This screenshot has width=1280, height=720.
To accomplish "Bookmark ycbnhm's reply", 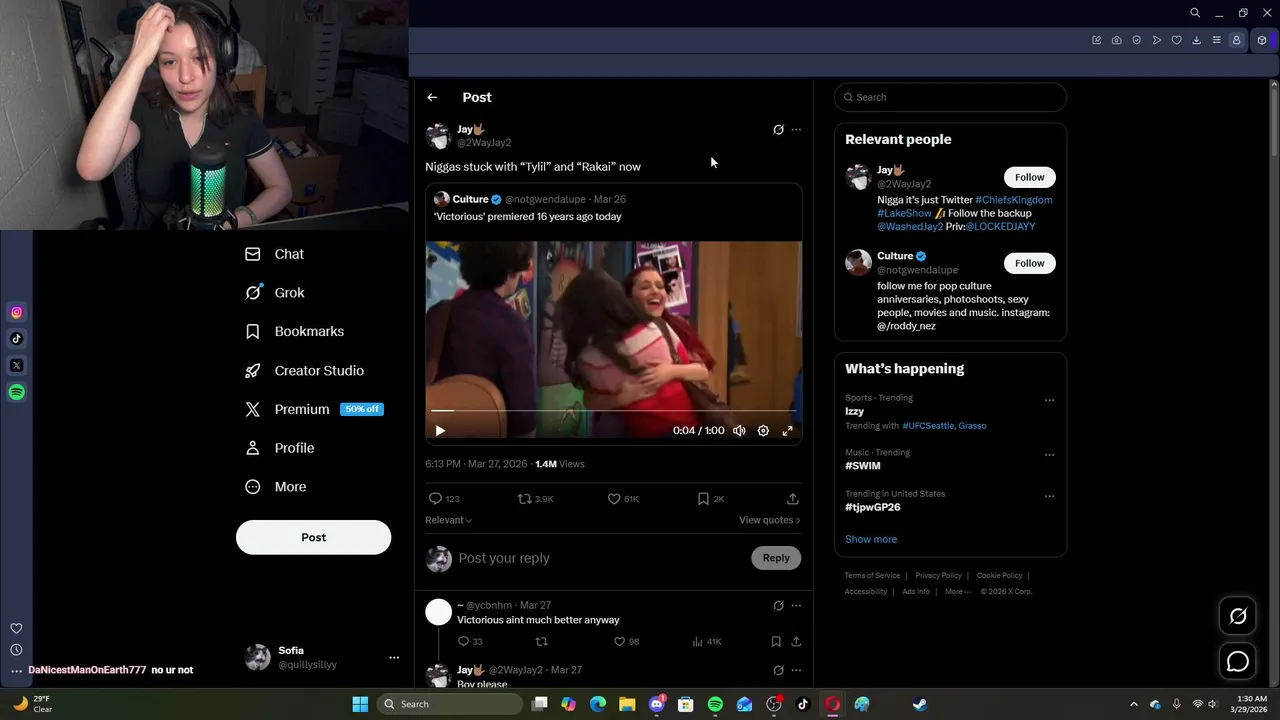I will 776,642.
